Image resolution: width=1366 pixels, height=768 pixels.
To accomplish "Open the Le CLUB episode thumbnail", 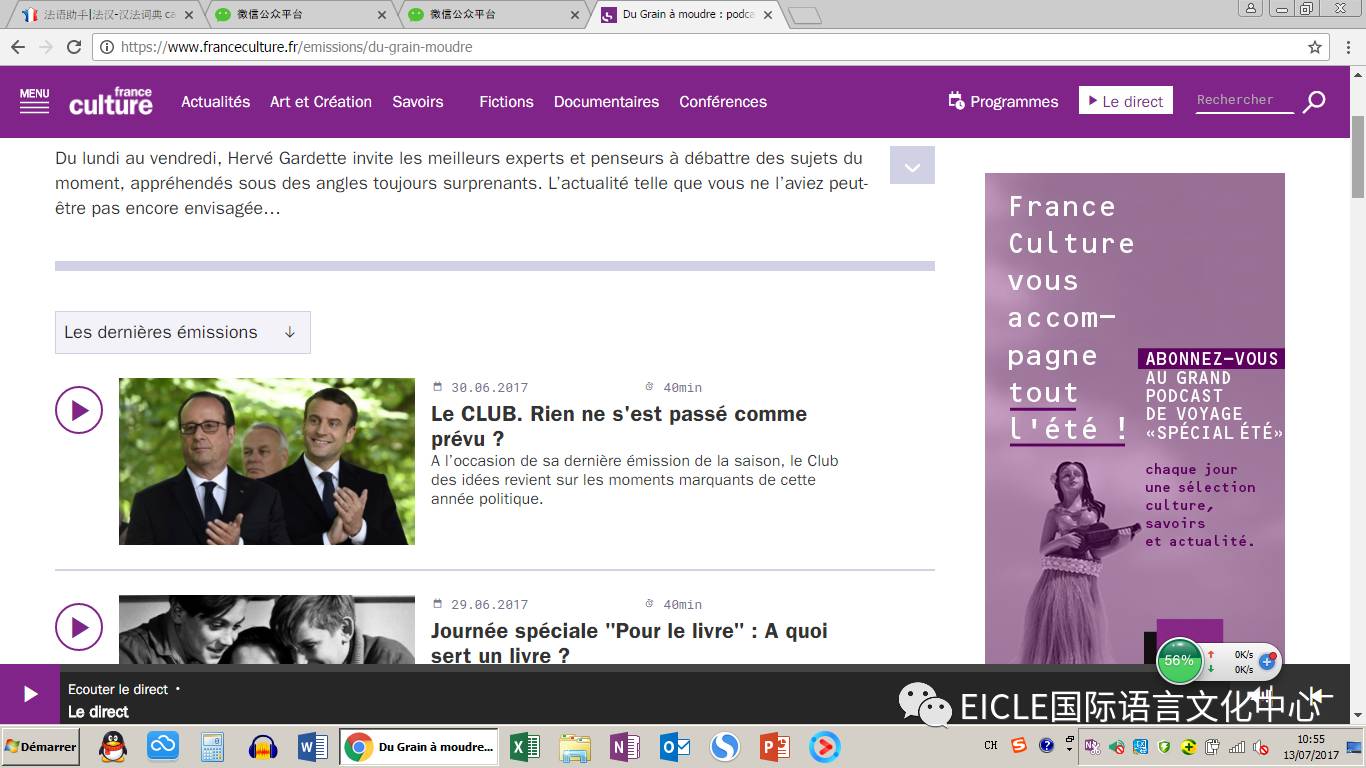I will tap(266, 461).
